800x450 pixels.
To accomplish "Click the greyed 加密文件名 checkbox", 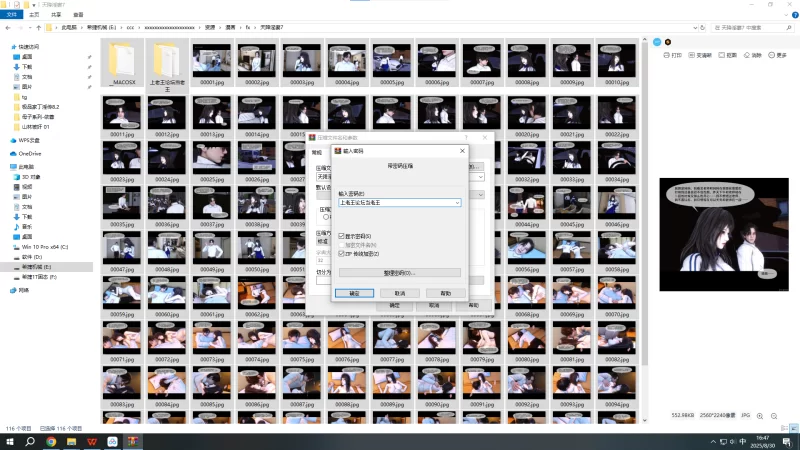I will (341, 245).
